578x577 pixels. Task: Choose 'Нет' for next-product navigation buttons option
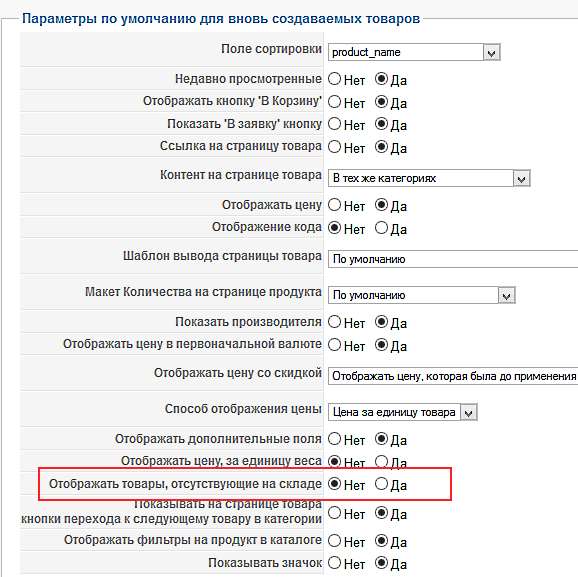(x=334, y=512)
